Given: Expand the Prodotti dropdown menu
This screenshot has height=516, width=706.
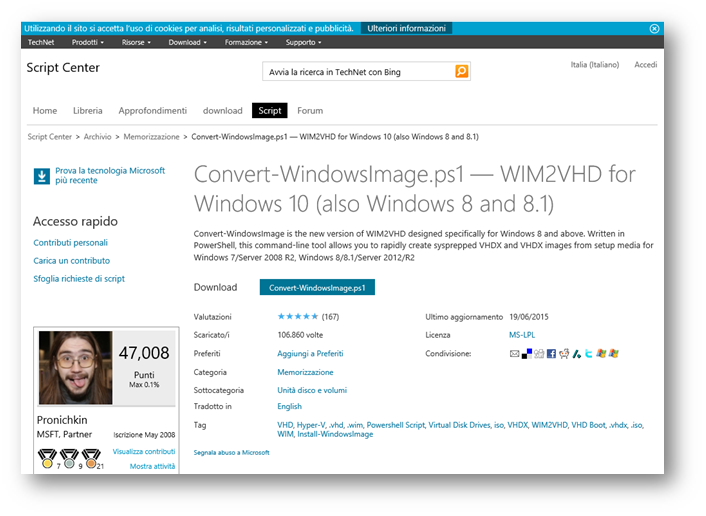Looking at the screenshot, I should click(88, 42).
